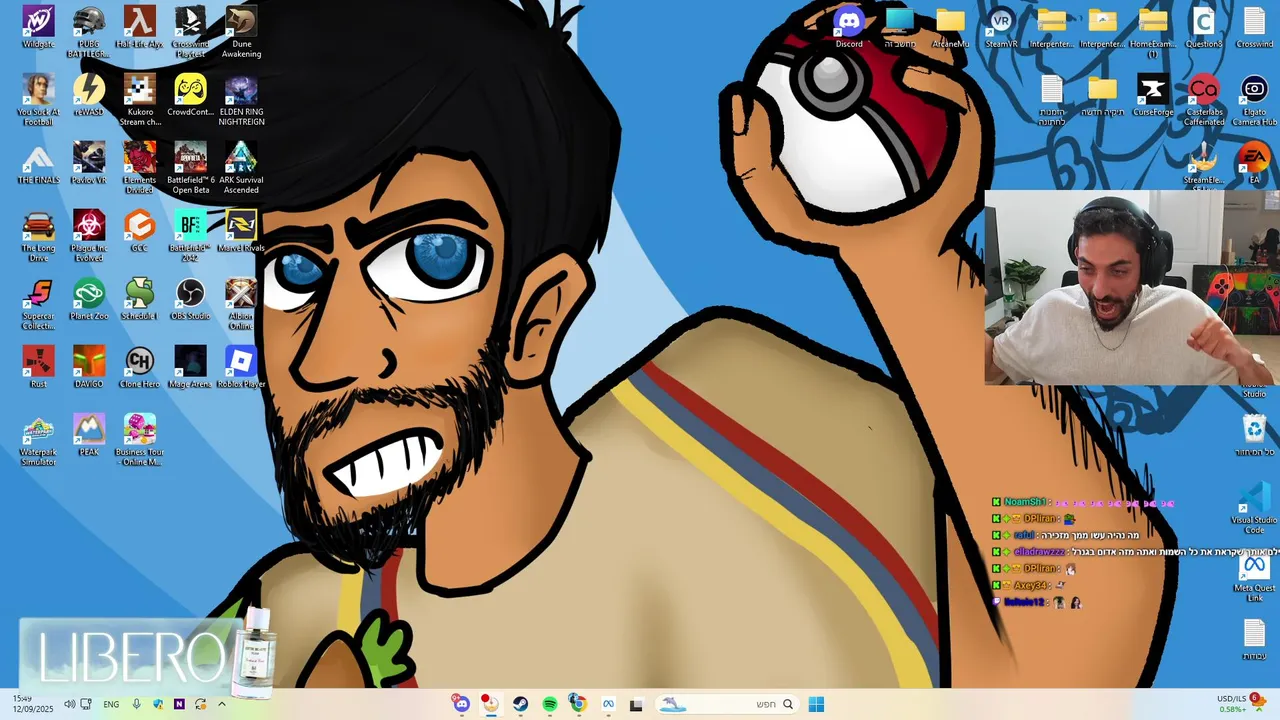Open the DAVIGO shortcut

[x=89, y=367]
